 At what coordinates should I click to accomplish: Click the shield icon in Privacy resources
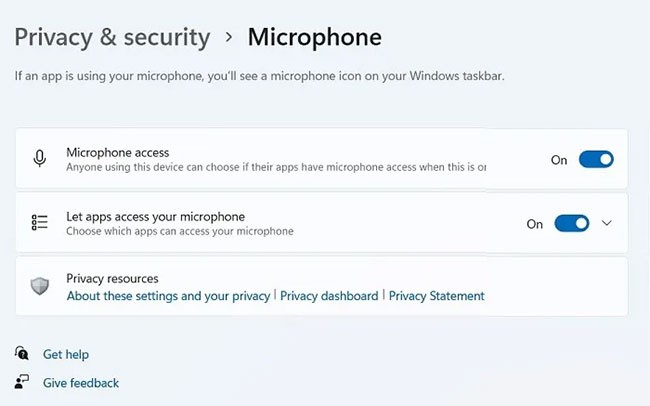[40, 287]
